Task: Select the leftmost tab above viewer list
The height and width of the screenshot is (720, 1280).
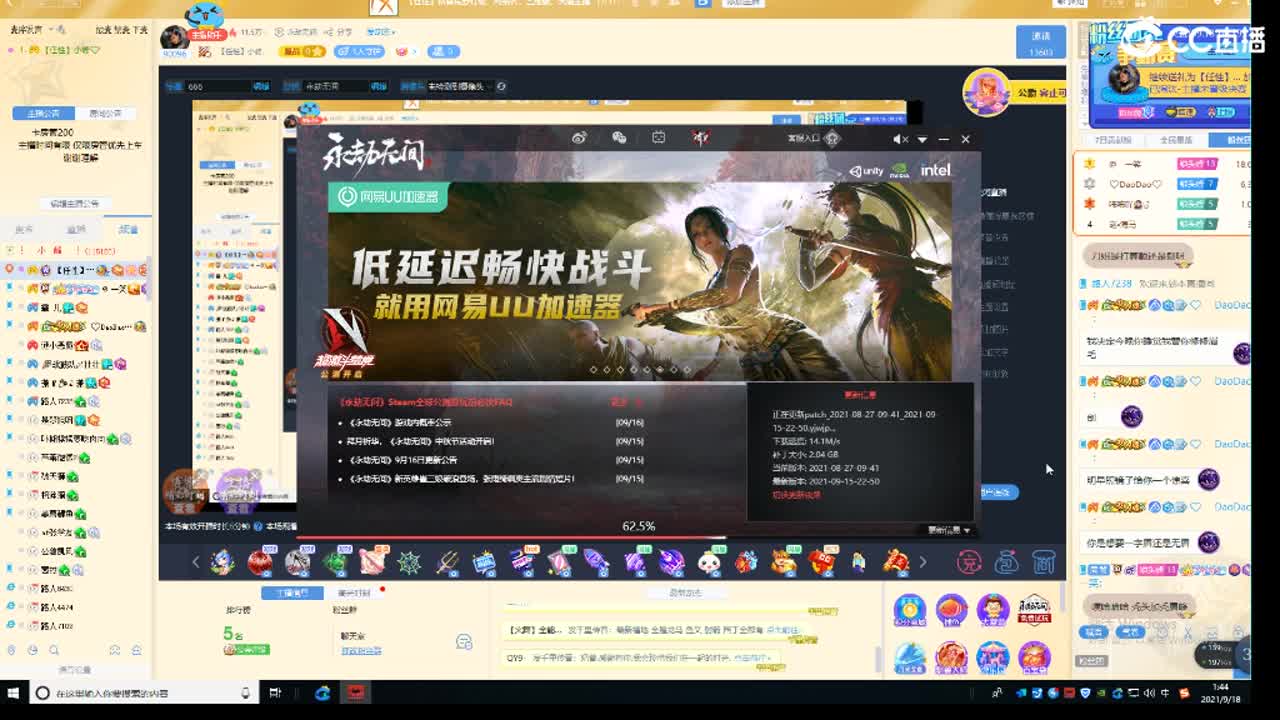Action: click(24, 230)
